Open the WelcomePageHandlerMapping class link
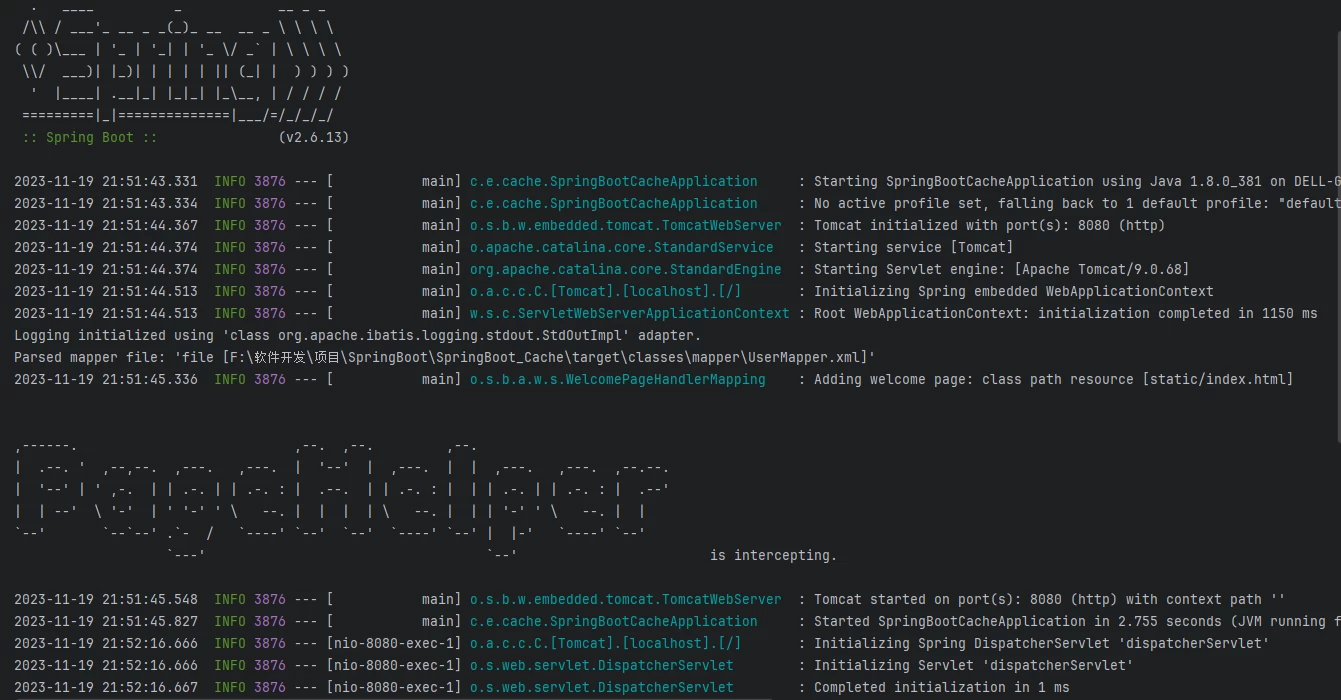 (x=617, y=379)
